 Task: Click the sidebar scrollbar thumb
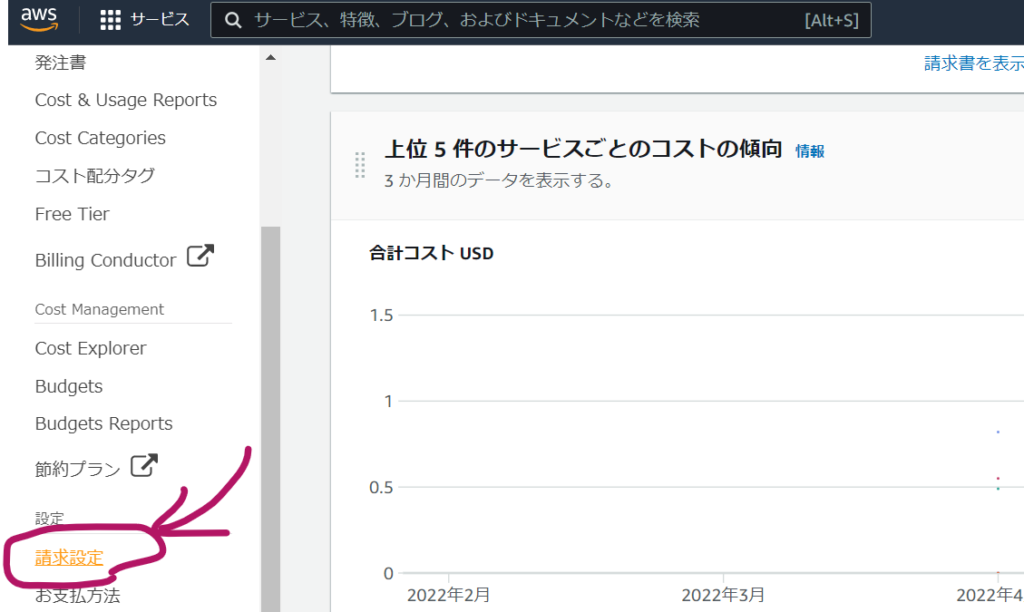[x=270, y=419]
